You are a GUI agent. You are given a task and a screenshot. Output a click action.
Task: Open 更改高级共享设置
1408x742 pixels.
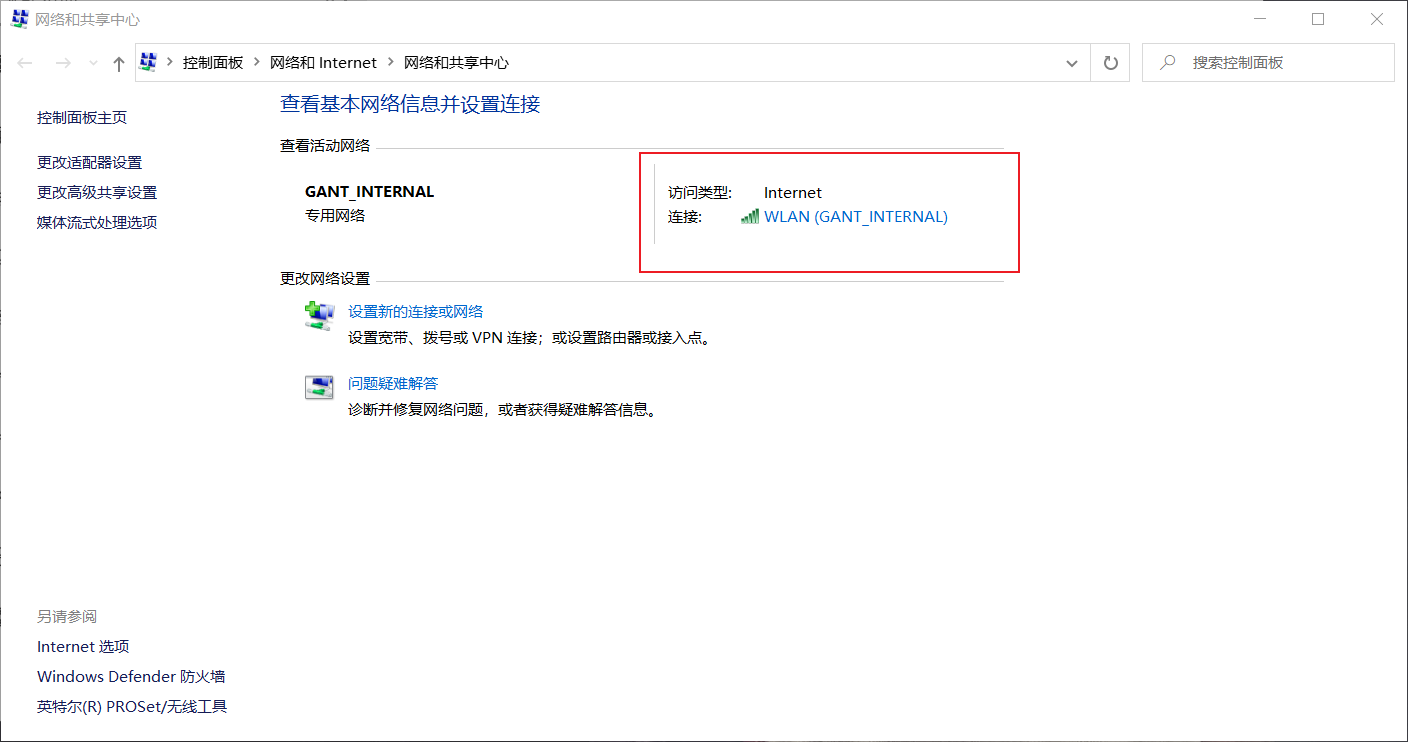pyautogui.click(x=97, y=193)
